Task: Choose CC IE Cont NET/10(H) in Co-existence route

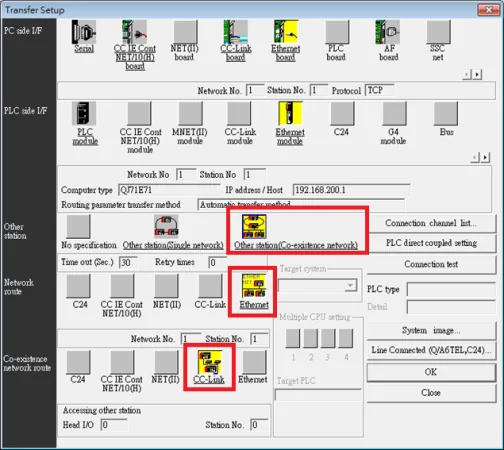Action: 122,362
